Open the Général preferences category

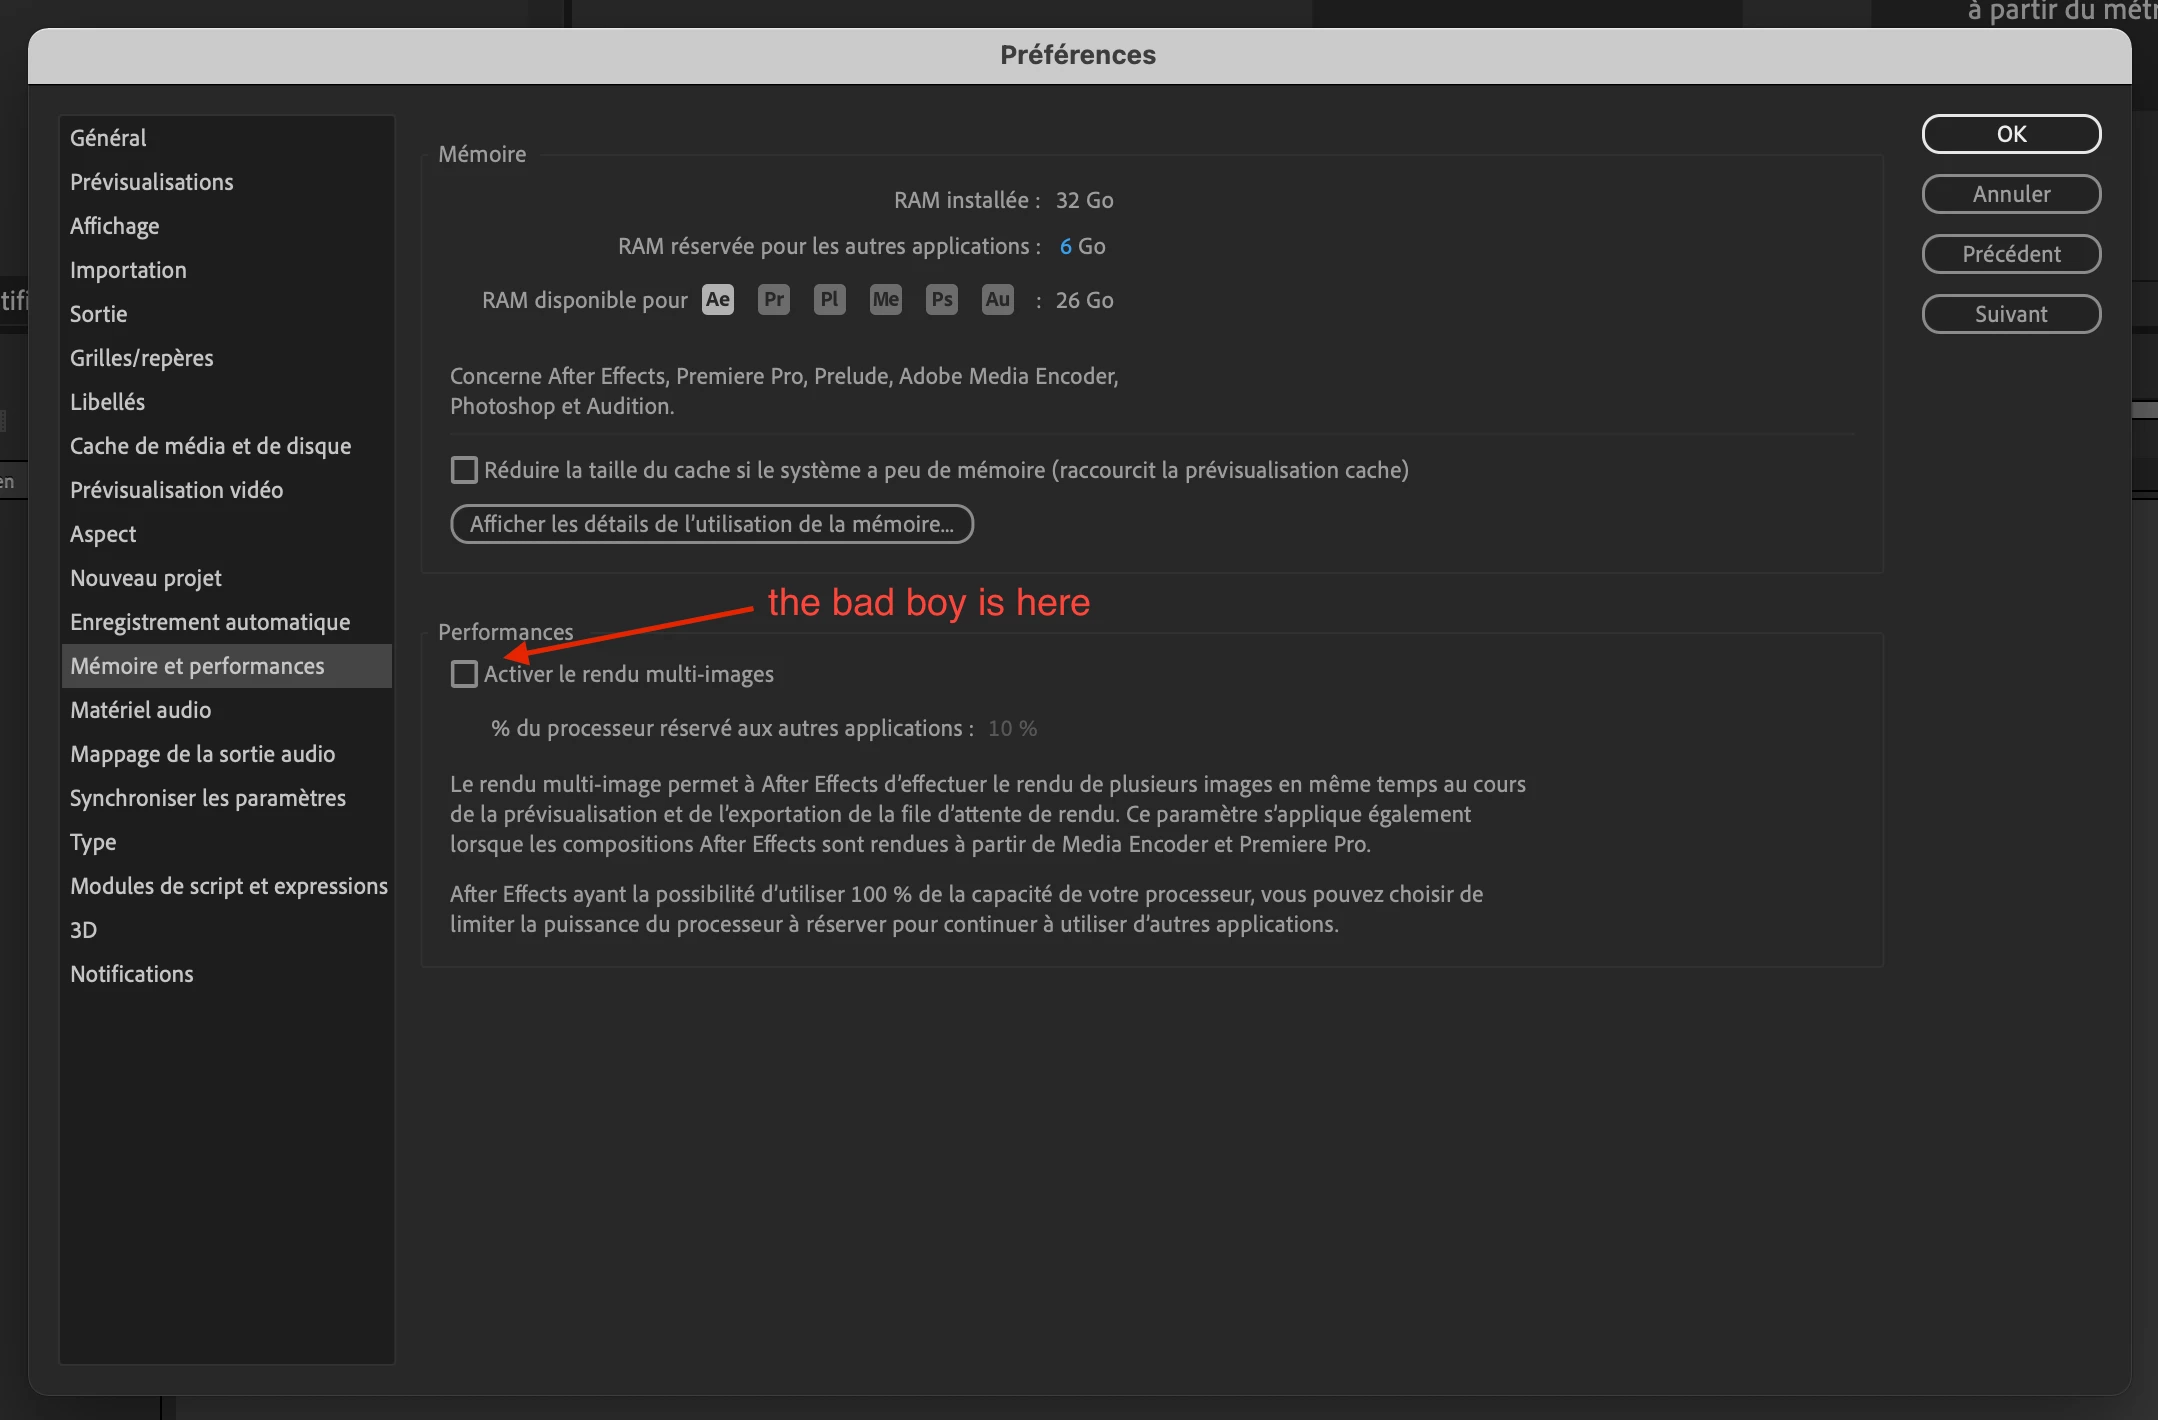pos(108,138)
